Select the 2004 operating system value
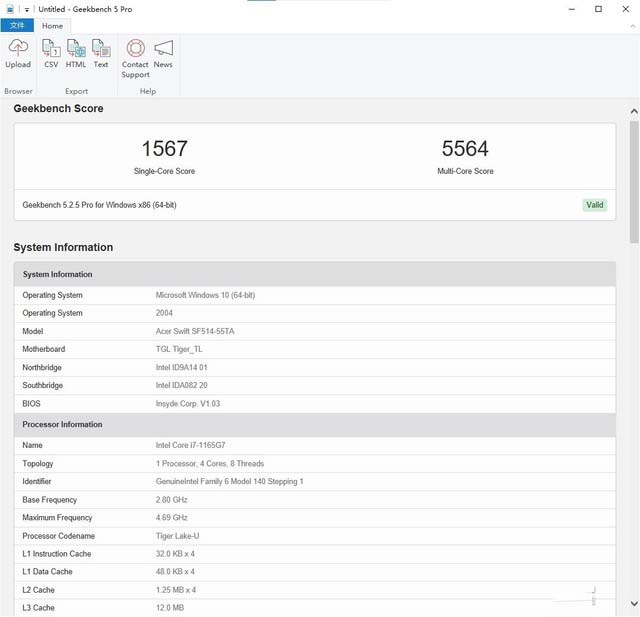640x617 pixels. tap(164, 313)
